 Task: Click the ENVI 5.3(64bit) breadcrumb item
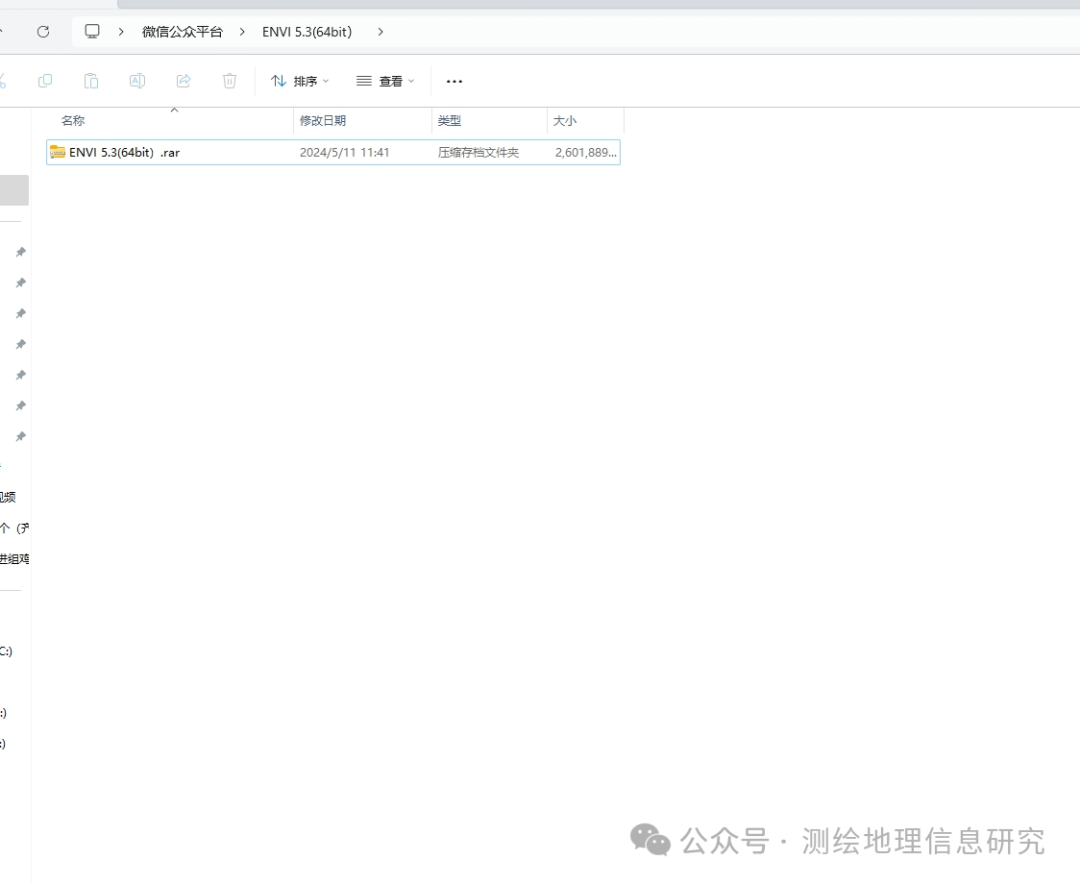point(307,31)
